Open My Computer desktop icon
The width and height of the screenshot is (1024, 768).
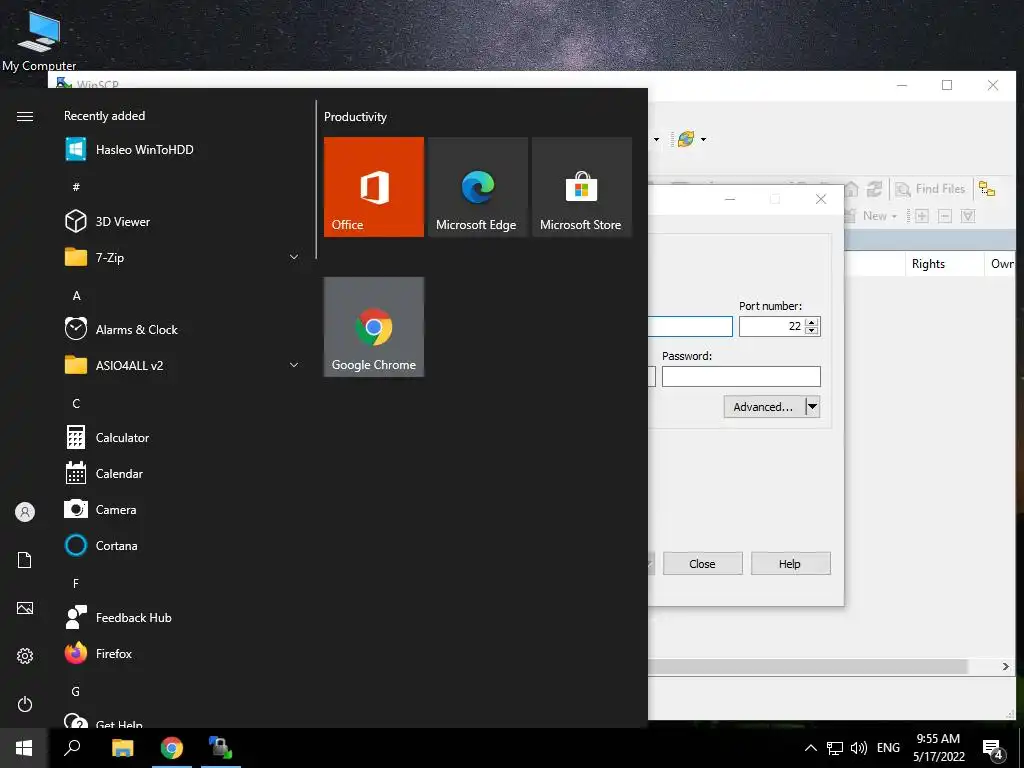(39, 41)
